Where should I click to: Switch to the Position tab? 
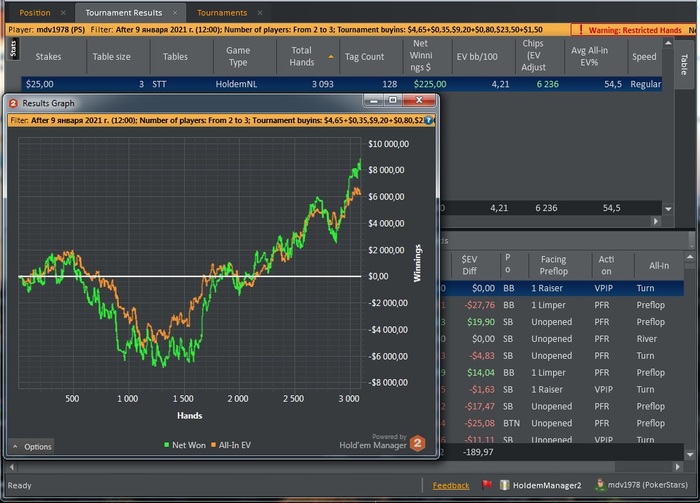click(x=34, y=13)
